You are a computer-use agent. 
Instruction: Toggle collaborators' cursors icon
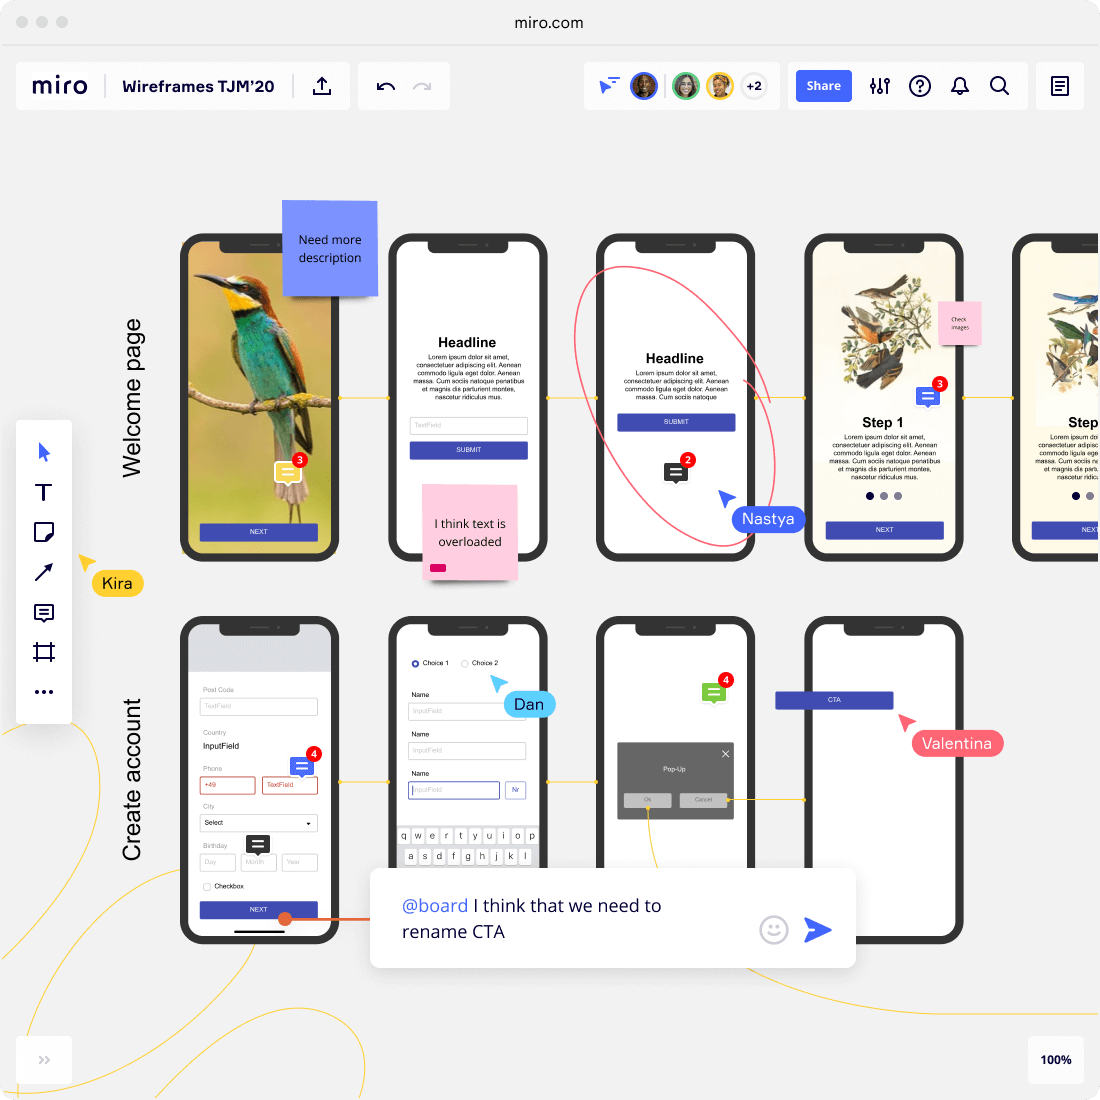pyautogui.click(x=609, y=86)
